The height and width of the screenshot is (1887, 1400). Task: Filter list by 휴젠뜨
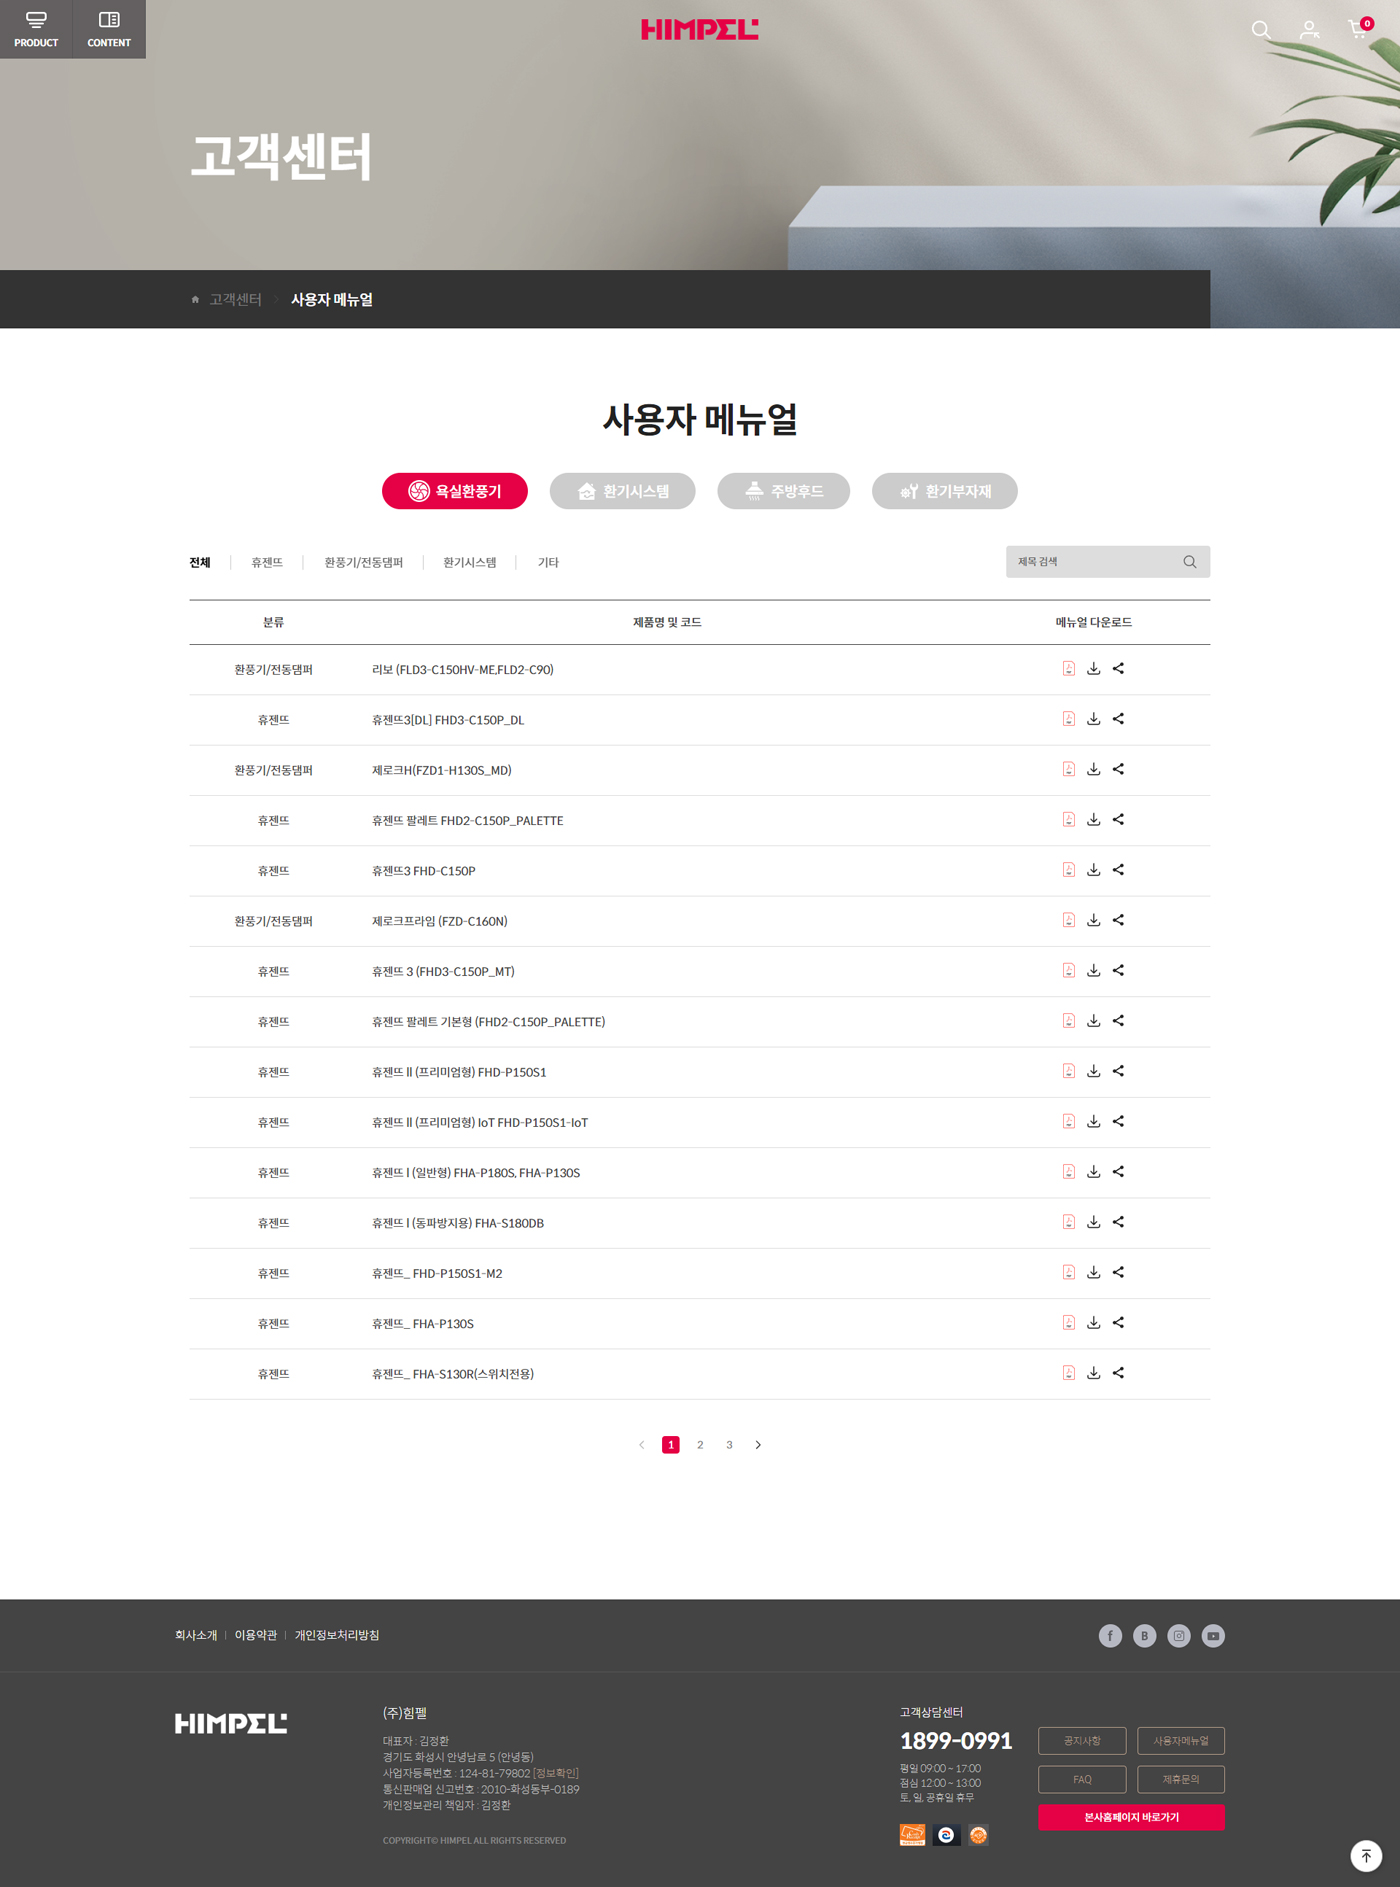click(x=267, y=563)
